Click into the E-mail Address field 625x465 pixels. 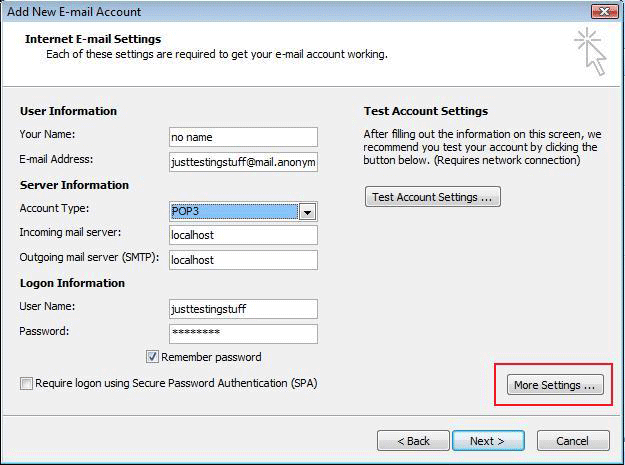(243, 161)
